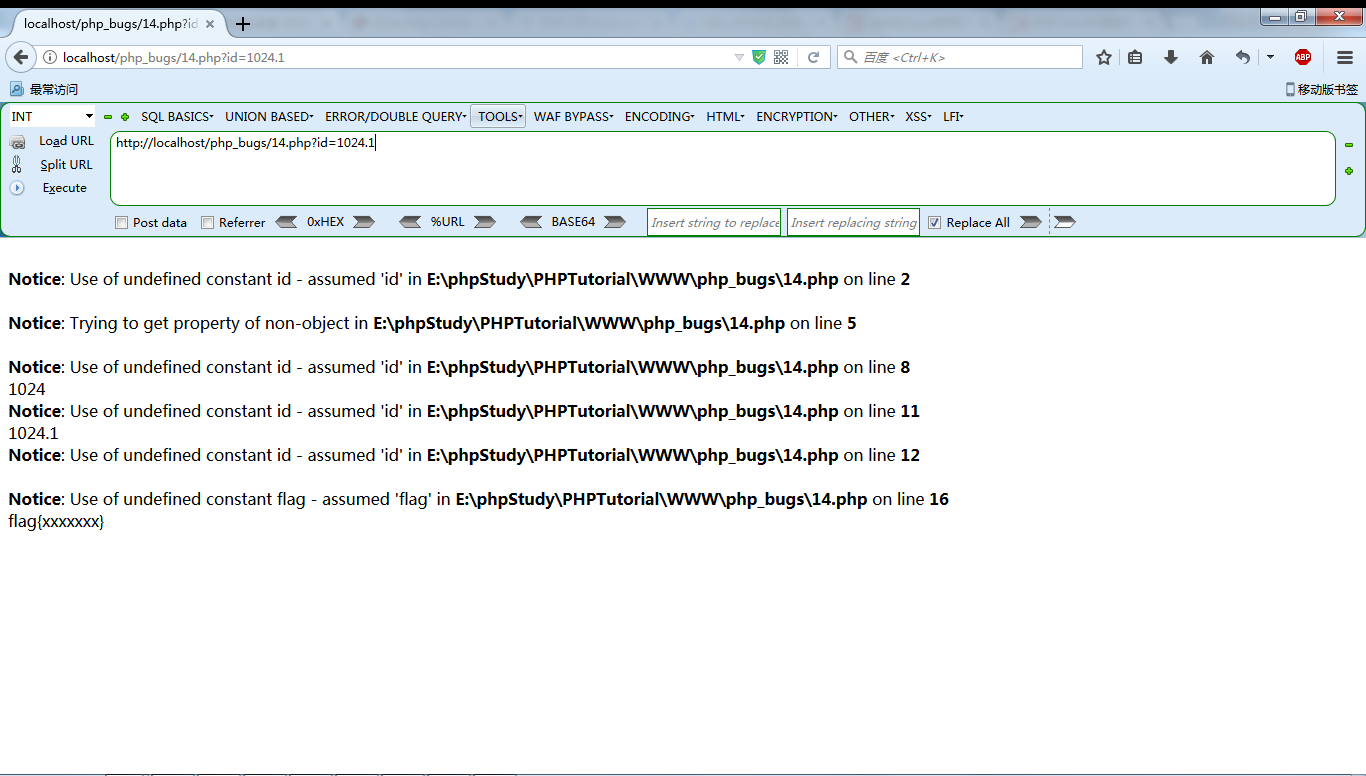This screenshot has height=776, width=1366.
Task: Enable the Post data checkbox
Action: (122, 223)
